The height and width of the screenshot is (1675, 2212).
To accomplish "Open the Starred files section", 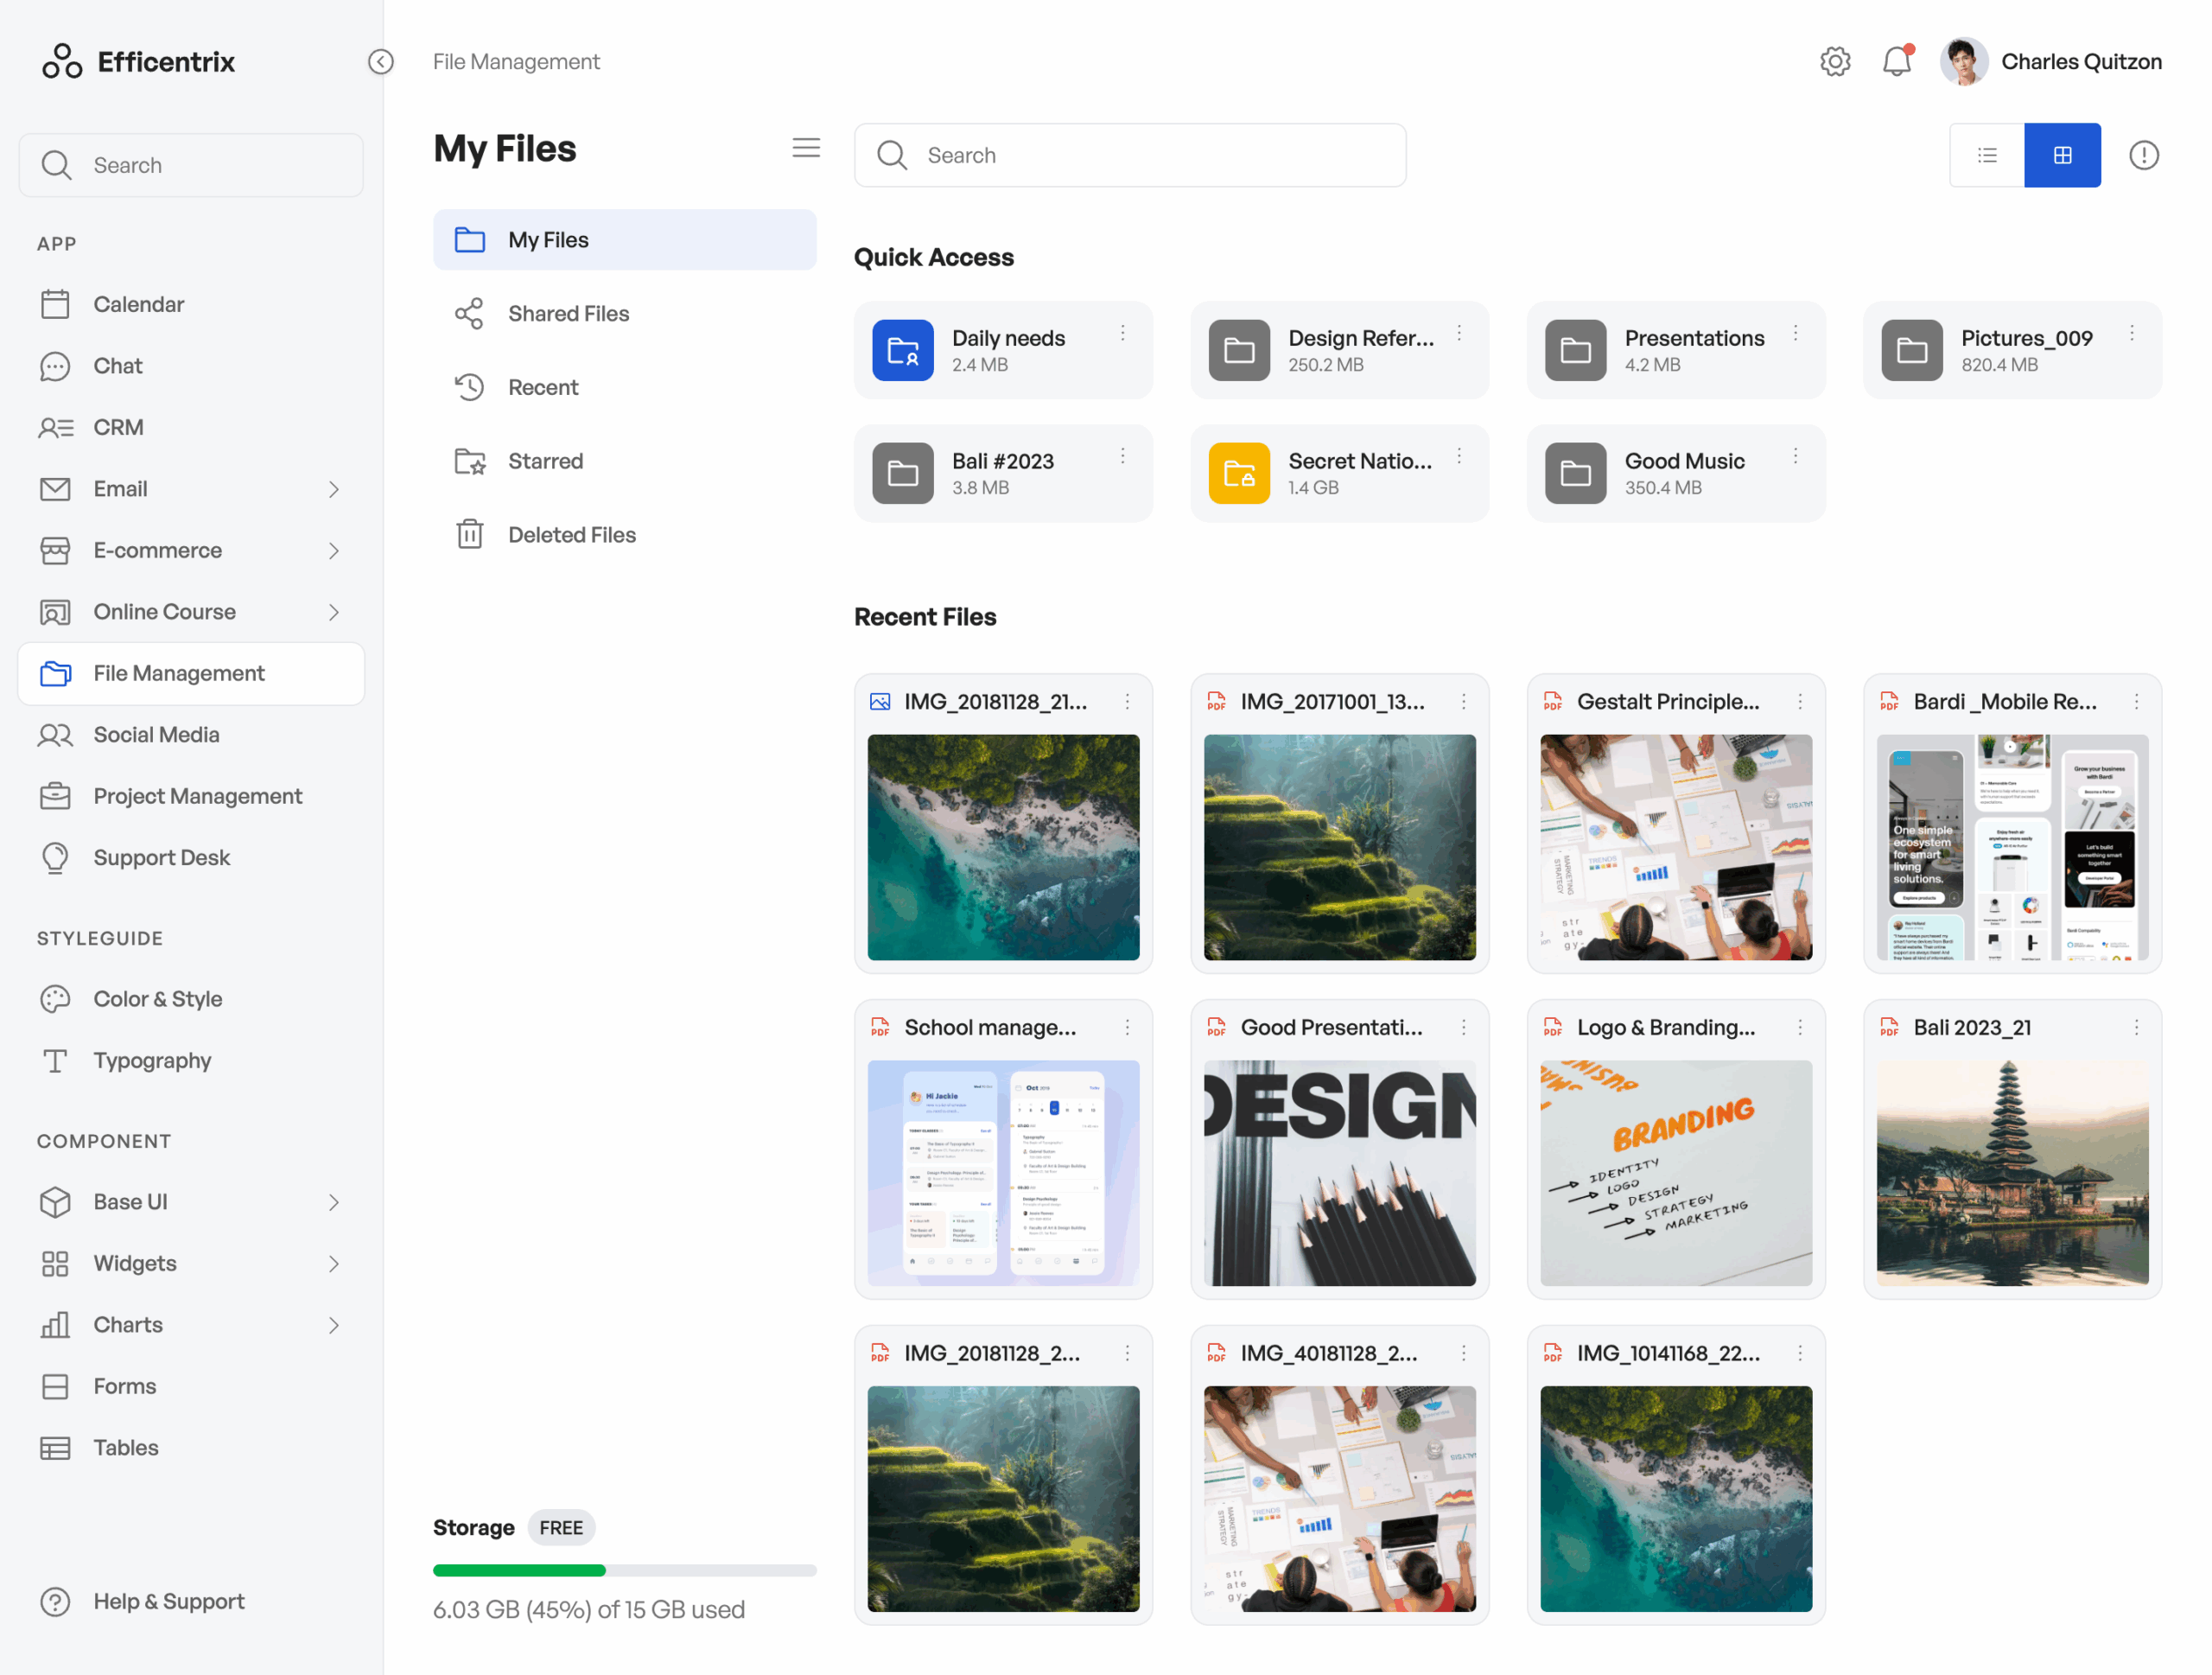I will pos(546,461).
